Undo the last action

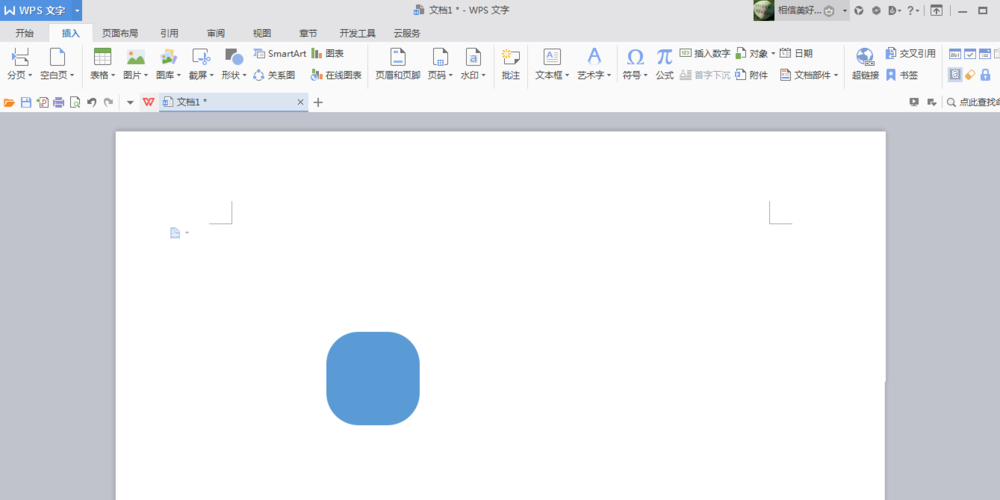pyautogui.click(x=92, y=102)
